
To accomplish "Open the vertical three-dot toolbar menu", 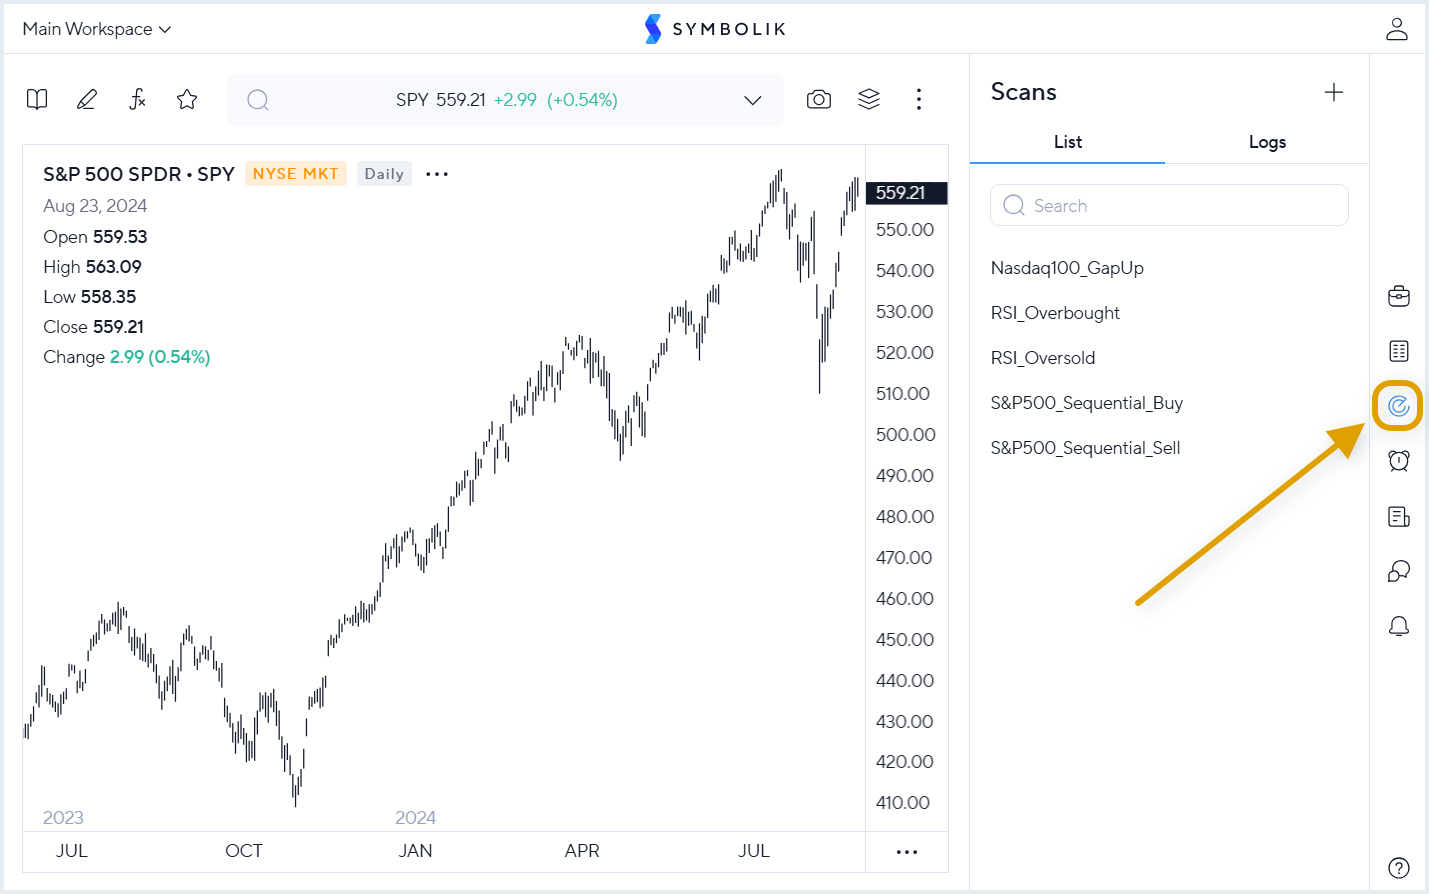I will [x=919, y=99].
